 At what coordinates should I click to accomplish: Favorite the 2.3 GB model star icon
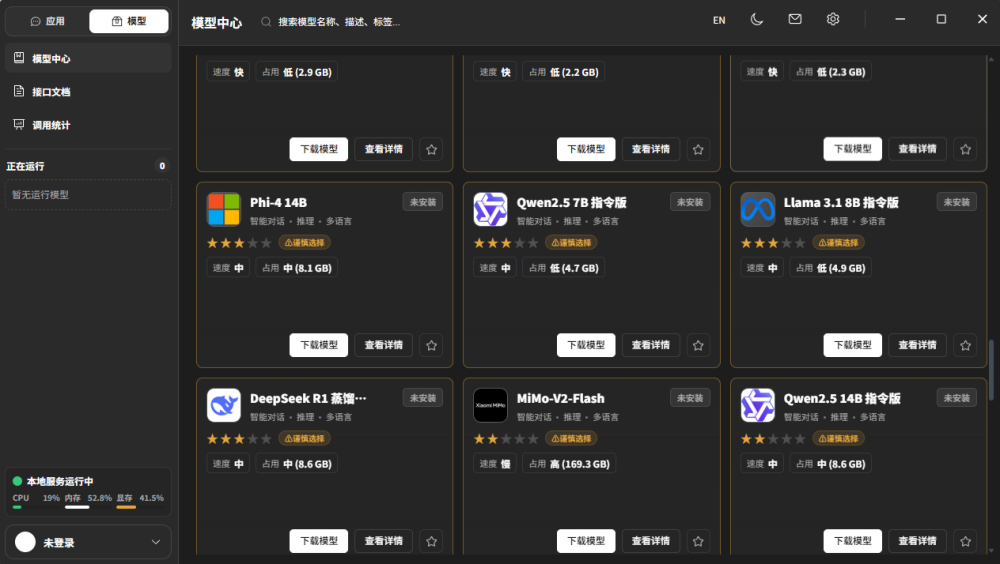pyautogui.click(x=965, y=149)
